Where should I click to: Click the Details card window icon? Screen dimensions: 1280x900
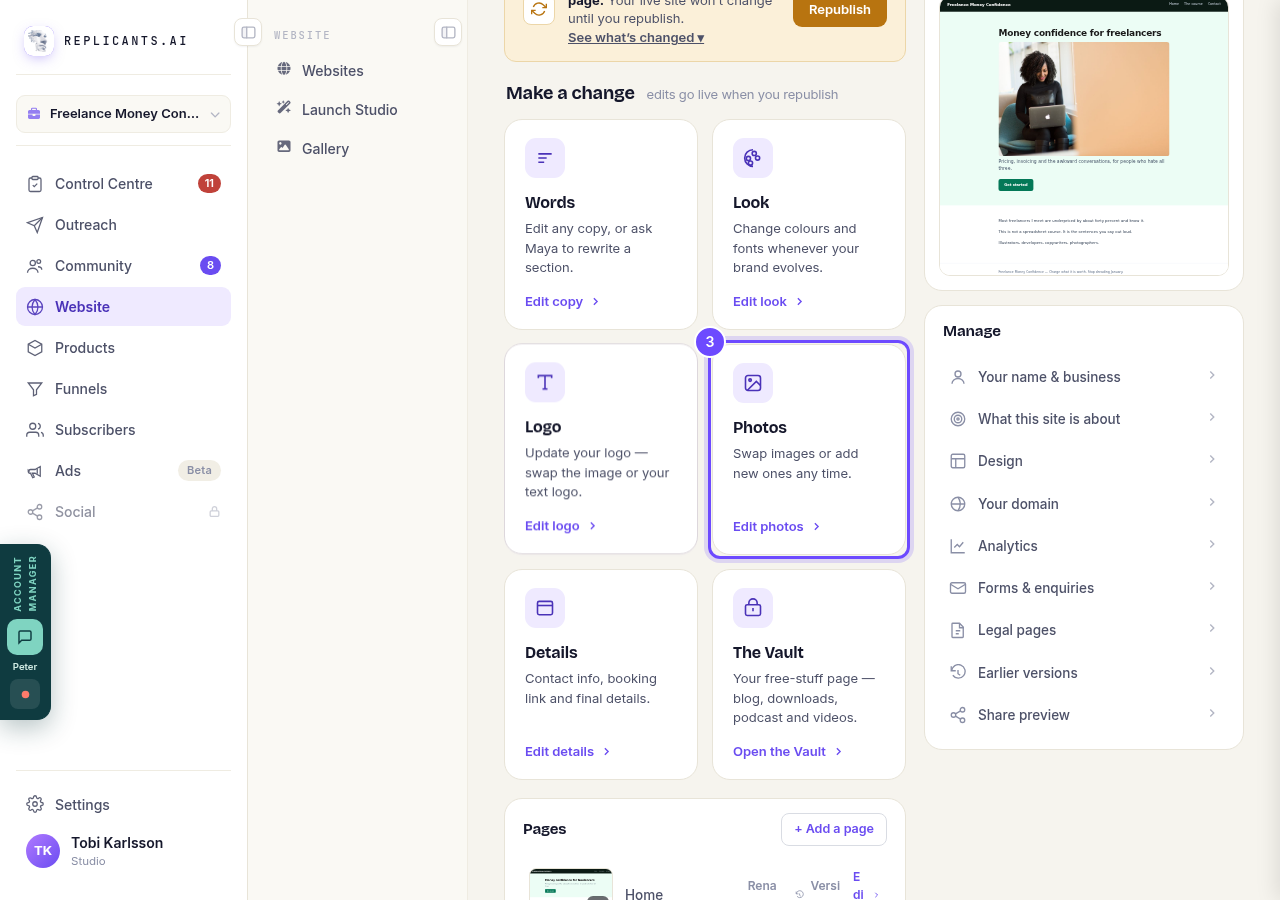click(545, 607)
